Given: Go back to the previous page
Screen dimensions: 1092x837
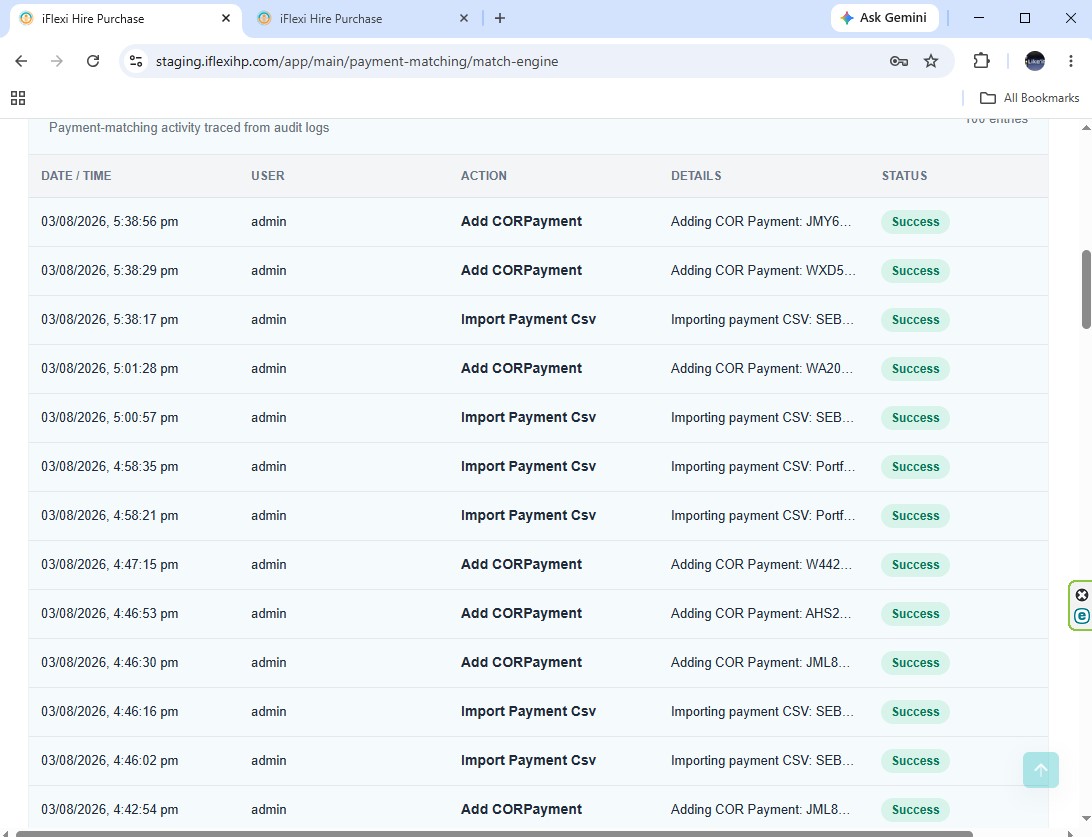Looking at the screenshot, I should click(x=21, y=61).
